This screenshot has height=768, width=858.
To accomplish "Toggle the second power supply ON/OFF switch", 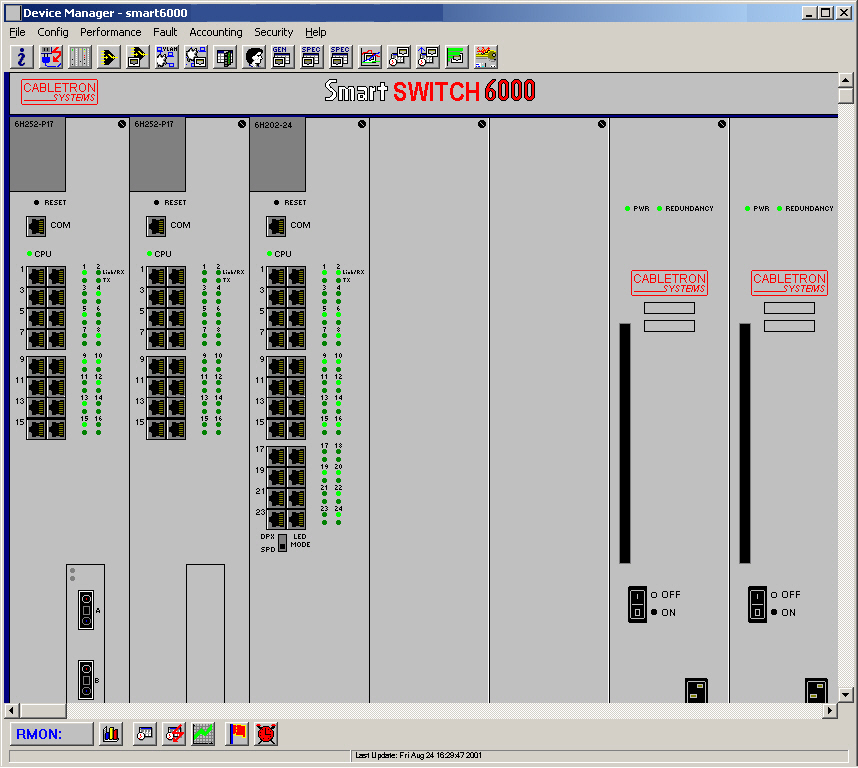I will coord(758,604).
